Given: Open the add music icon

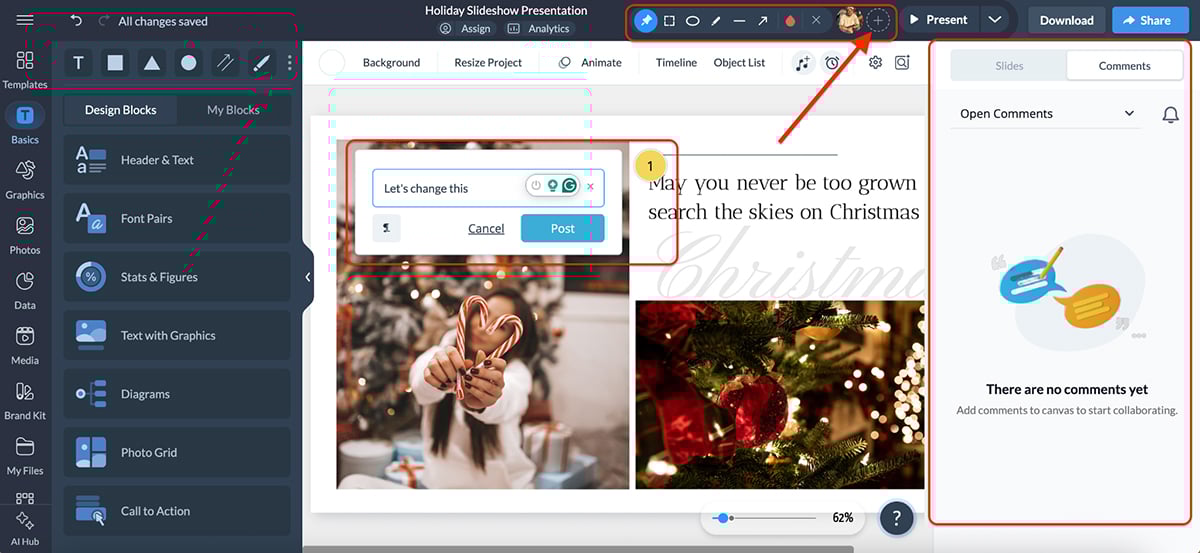Looking at the screenshot, I should pos(803,62).
